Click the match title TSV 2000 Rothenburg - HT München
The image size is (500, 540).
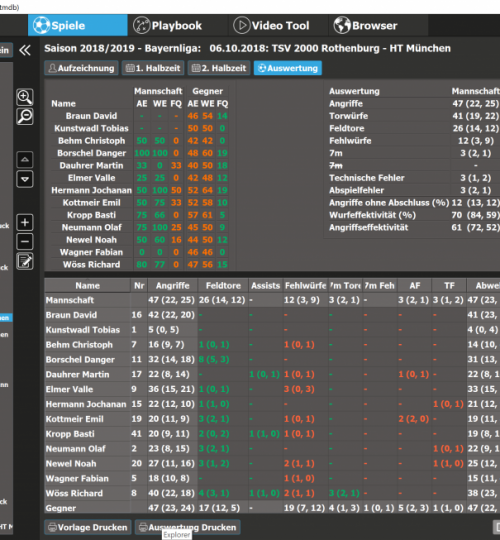[361, 48]
